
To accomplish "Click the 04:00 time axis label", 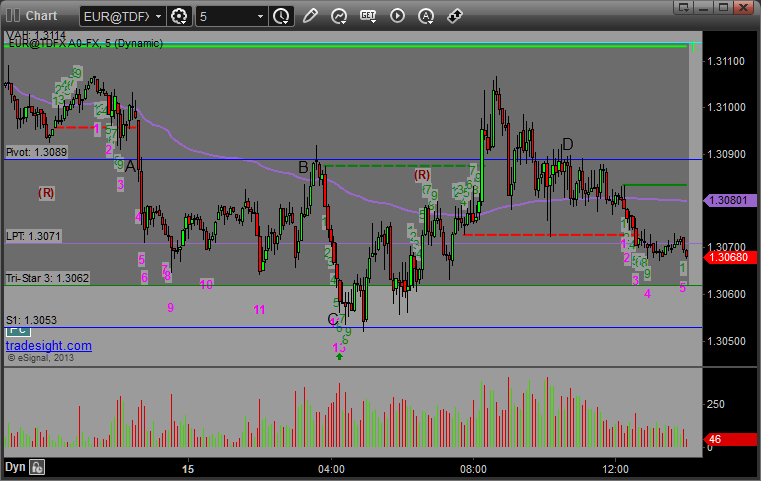I will click(331, 469).
